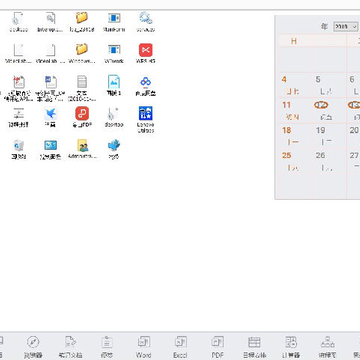
Task: Open the document-with-arrow tool in bottom bar
Action: tap(70, 342)
